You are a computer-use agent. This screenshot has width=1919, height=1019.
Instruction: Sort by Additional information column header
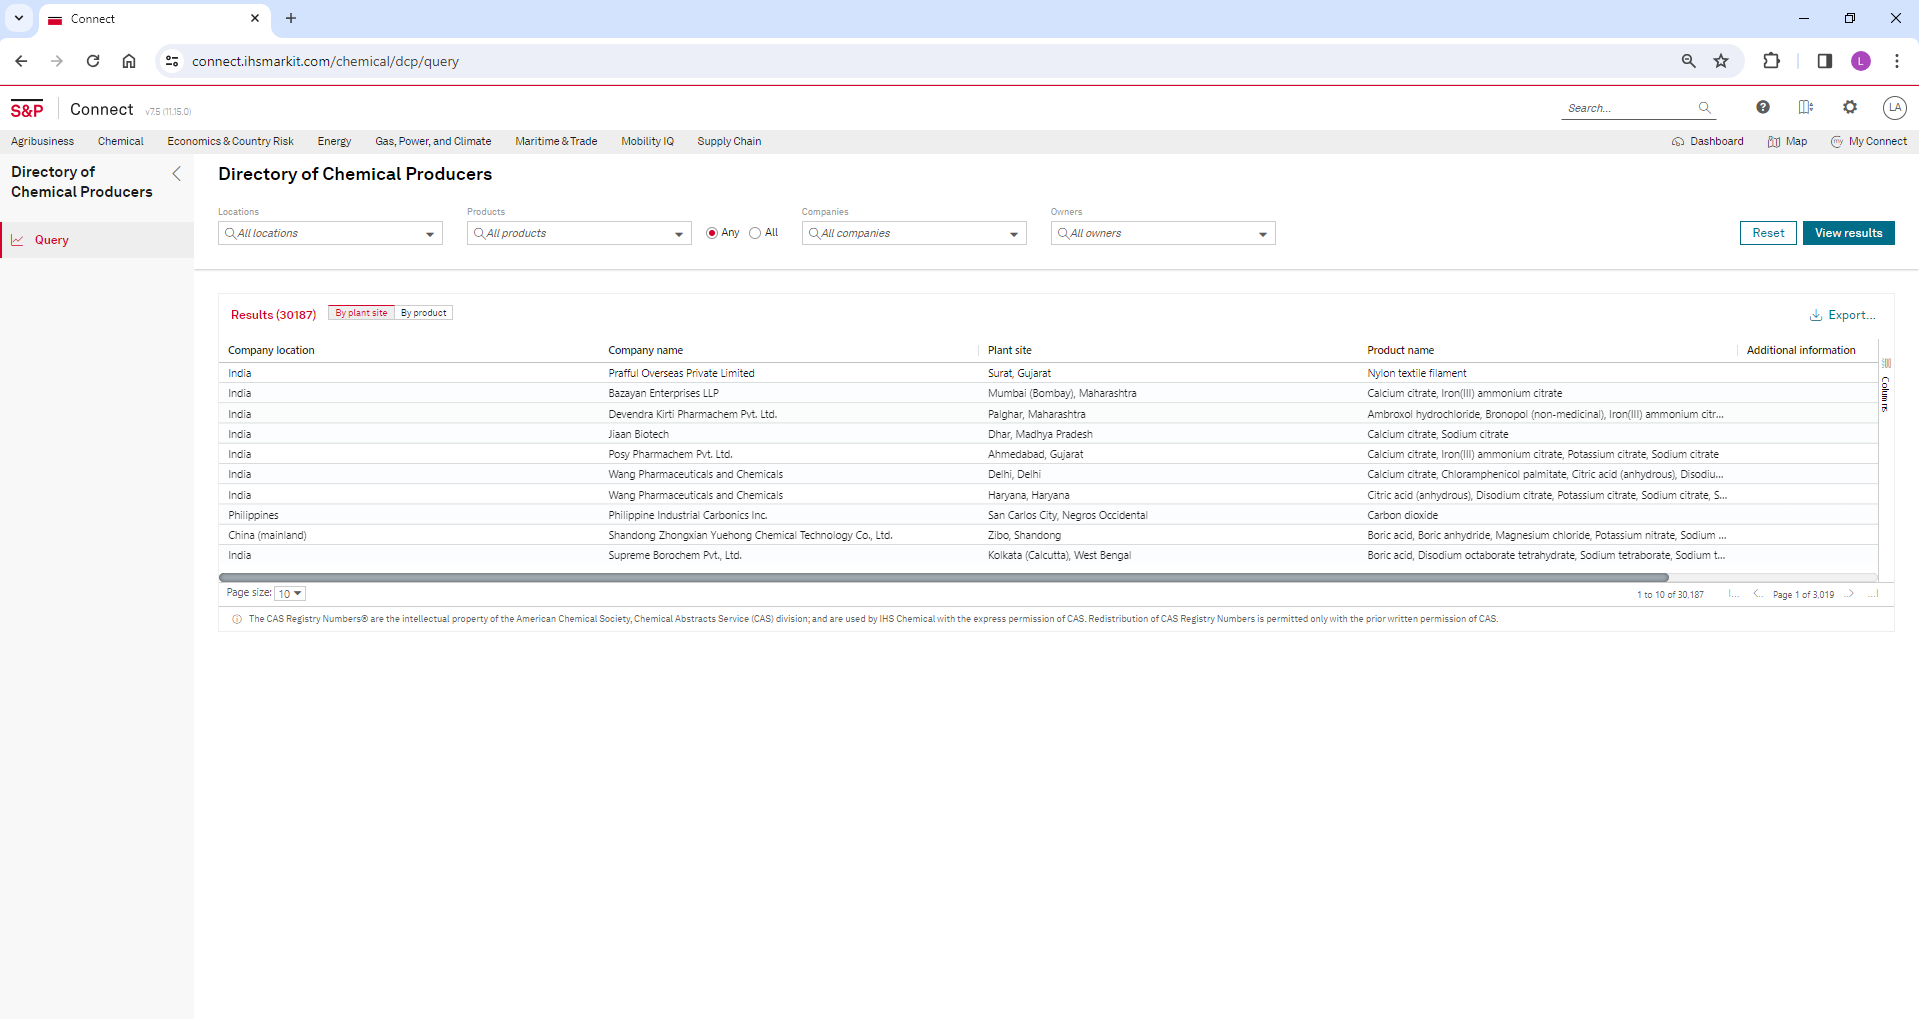tap(1800, 351)
